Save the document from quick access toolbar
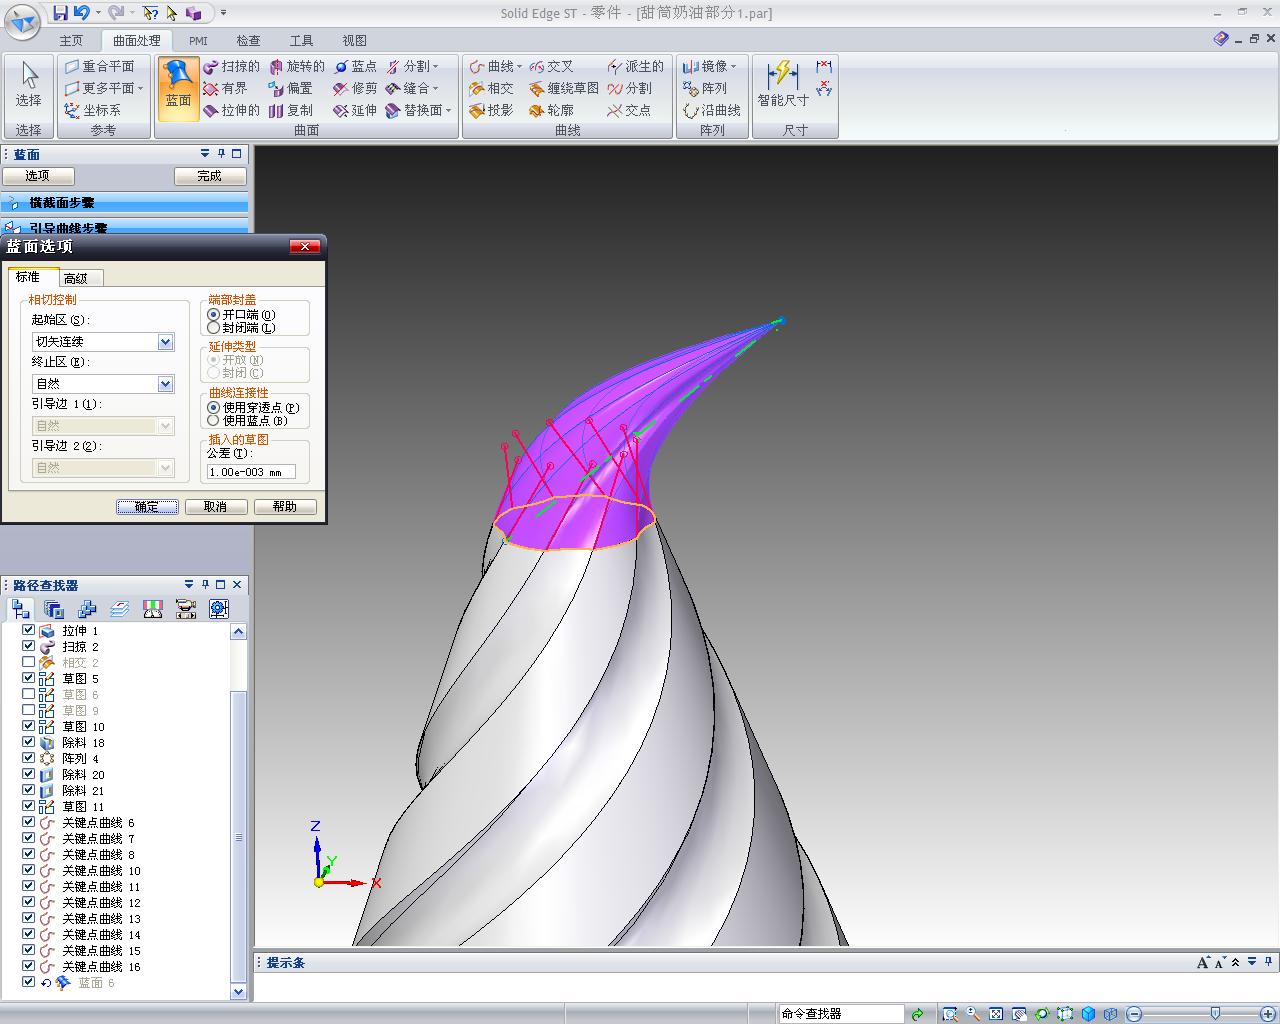The width and height of the screenshot is (1280, 1024). click(x=61, y=13)
